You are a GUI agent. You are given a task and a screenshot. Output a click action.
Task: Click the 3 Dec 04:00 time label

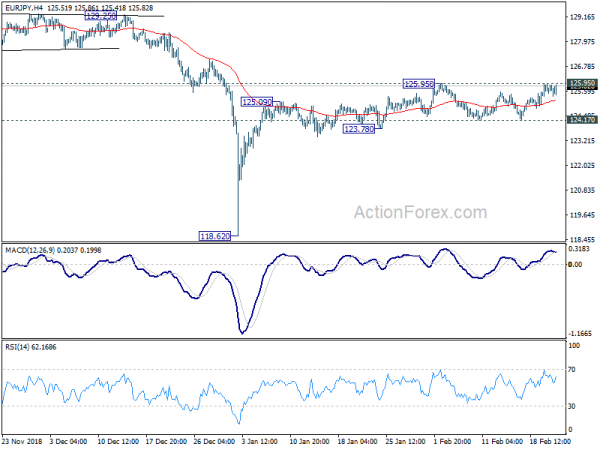coord(68,441)
